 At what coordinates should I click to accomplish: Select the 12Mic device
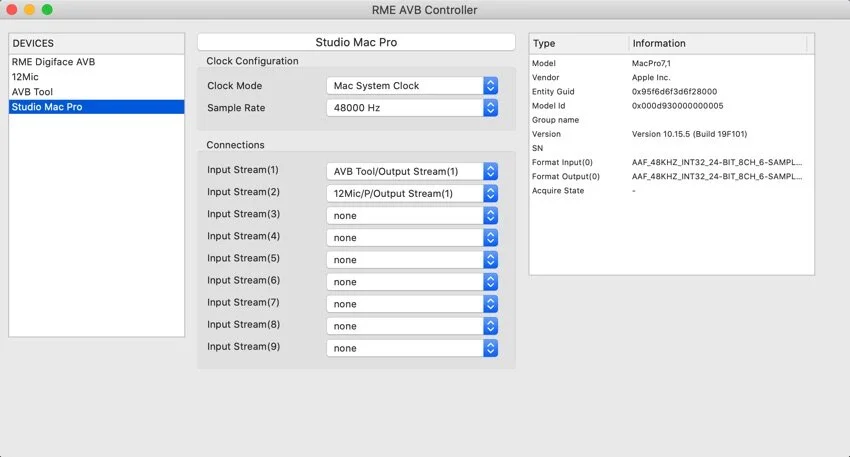(x=96, y=77)
